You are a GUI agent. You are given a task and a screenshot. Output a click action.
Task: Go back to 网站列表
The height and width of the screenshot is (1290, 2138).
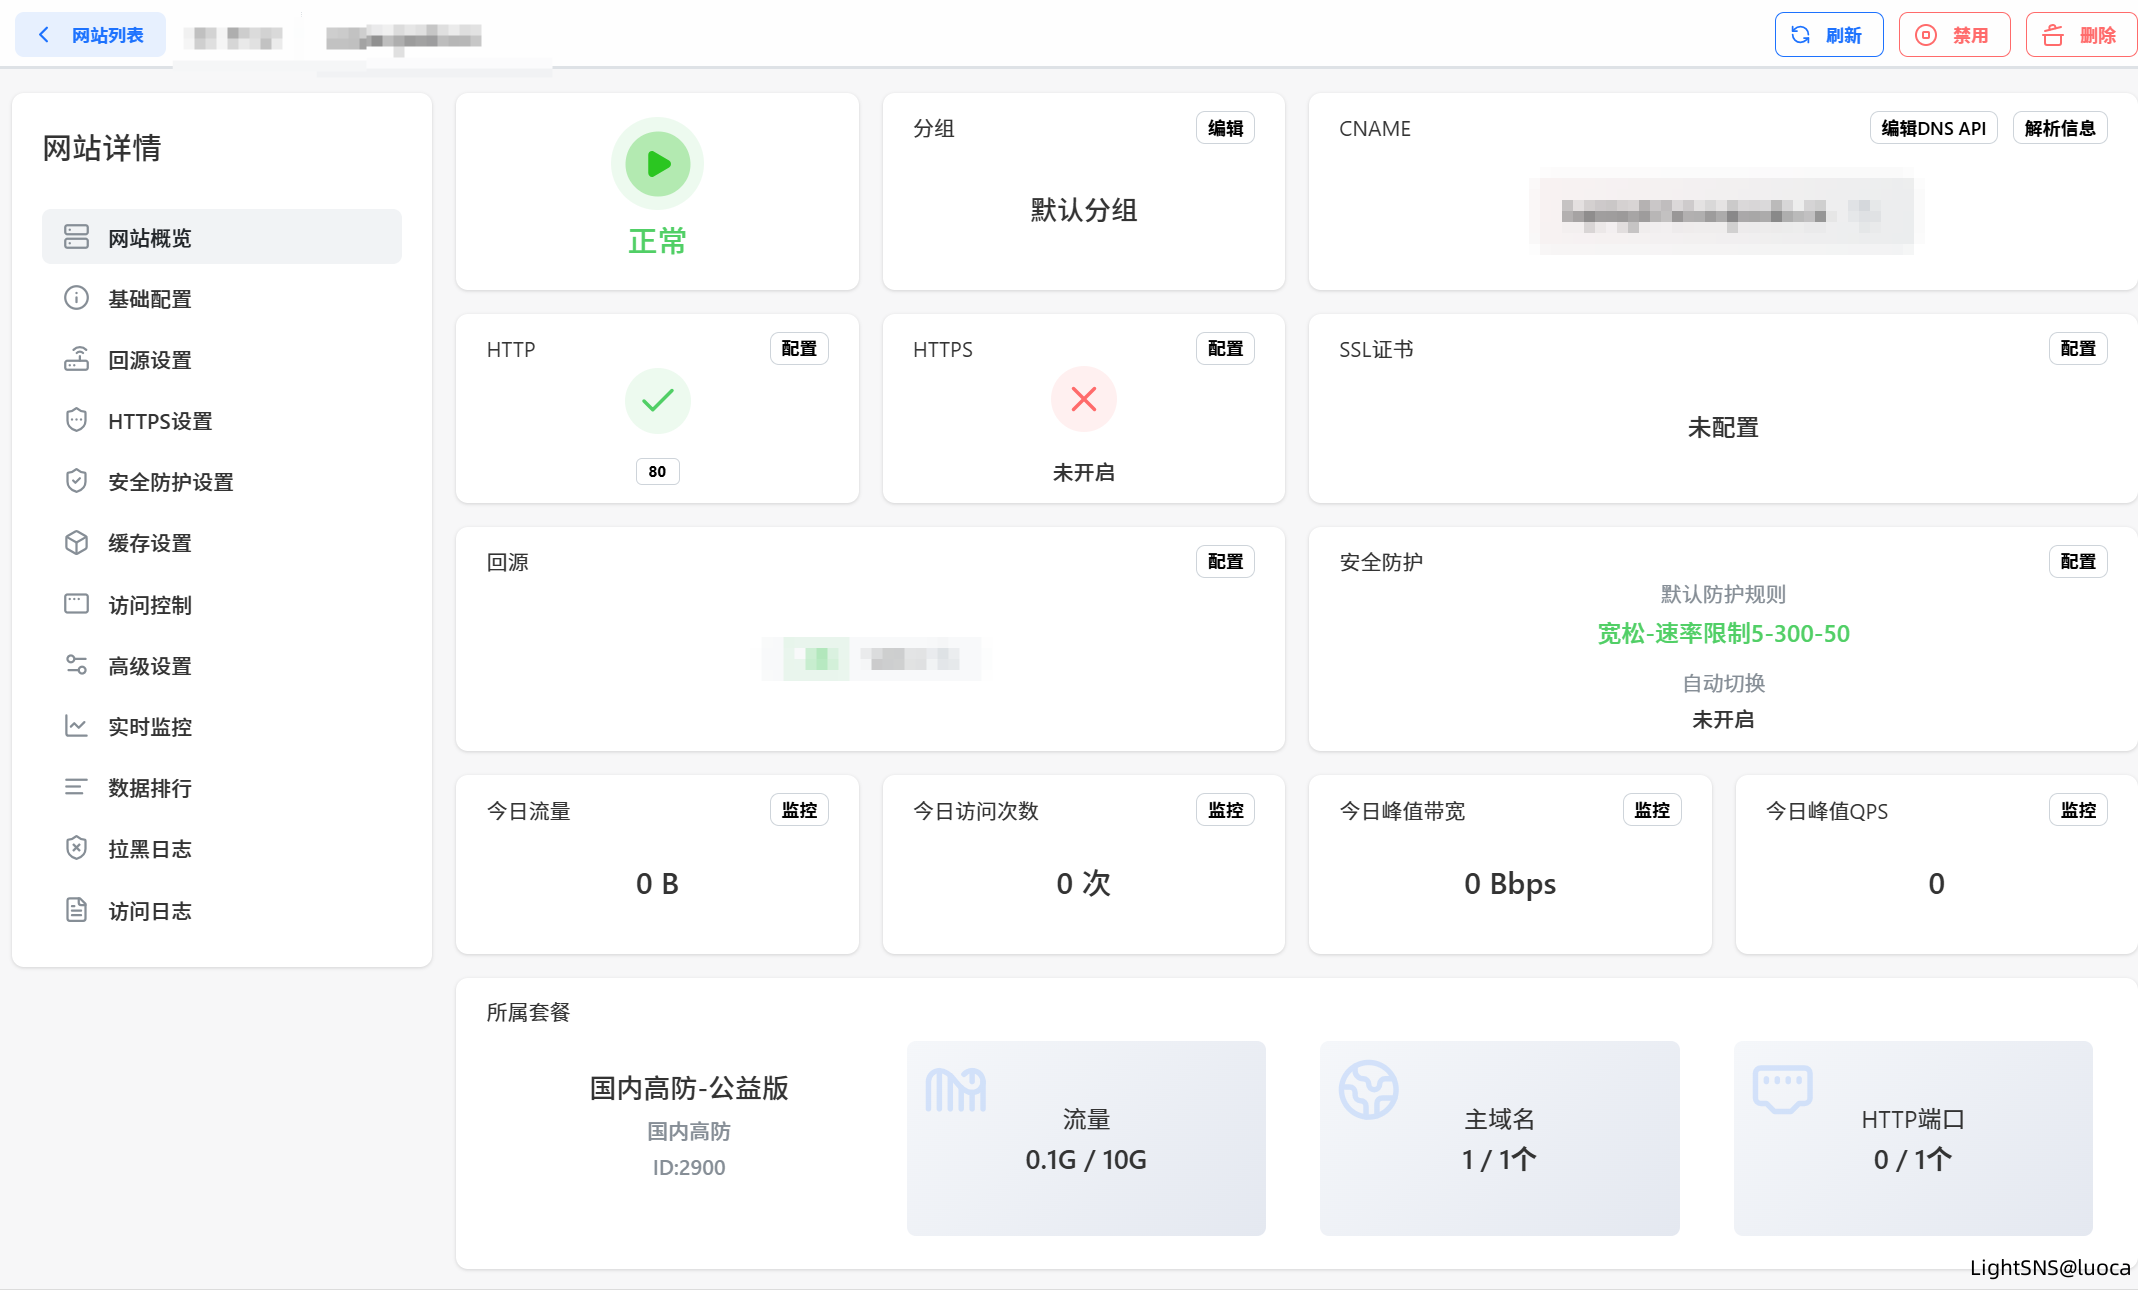(x=91, y=35)
